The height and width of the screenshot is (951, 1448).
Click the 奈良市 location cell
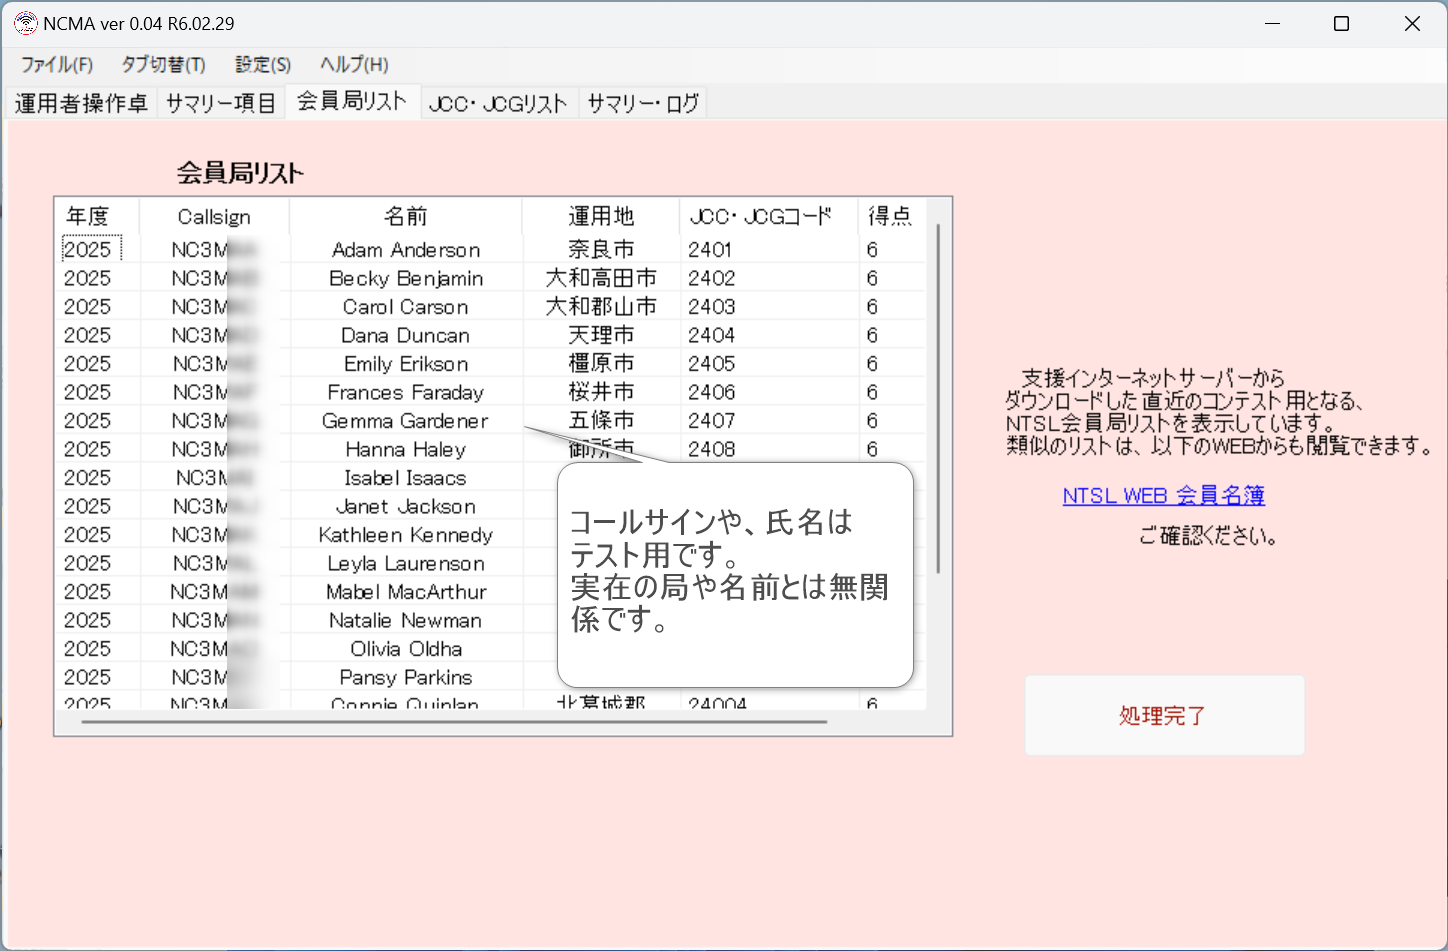601,250
